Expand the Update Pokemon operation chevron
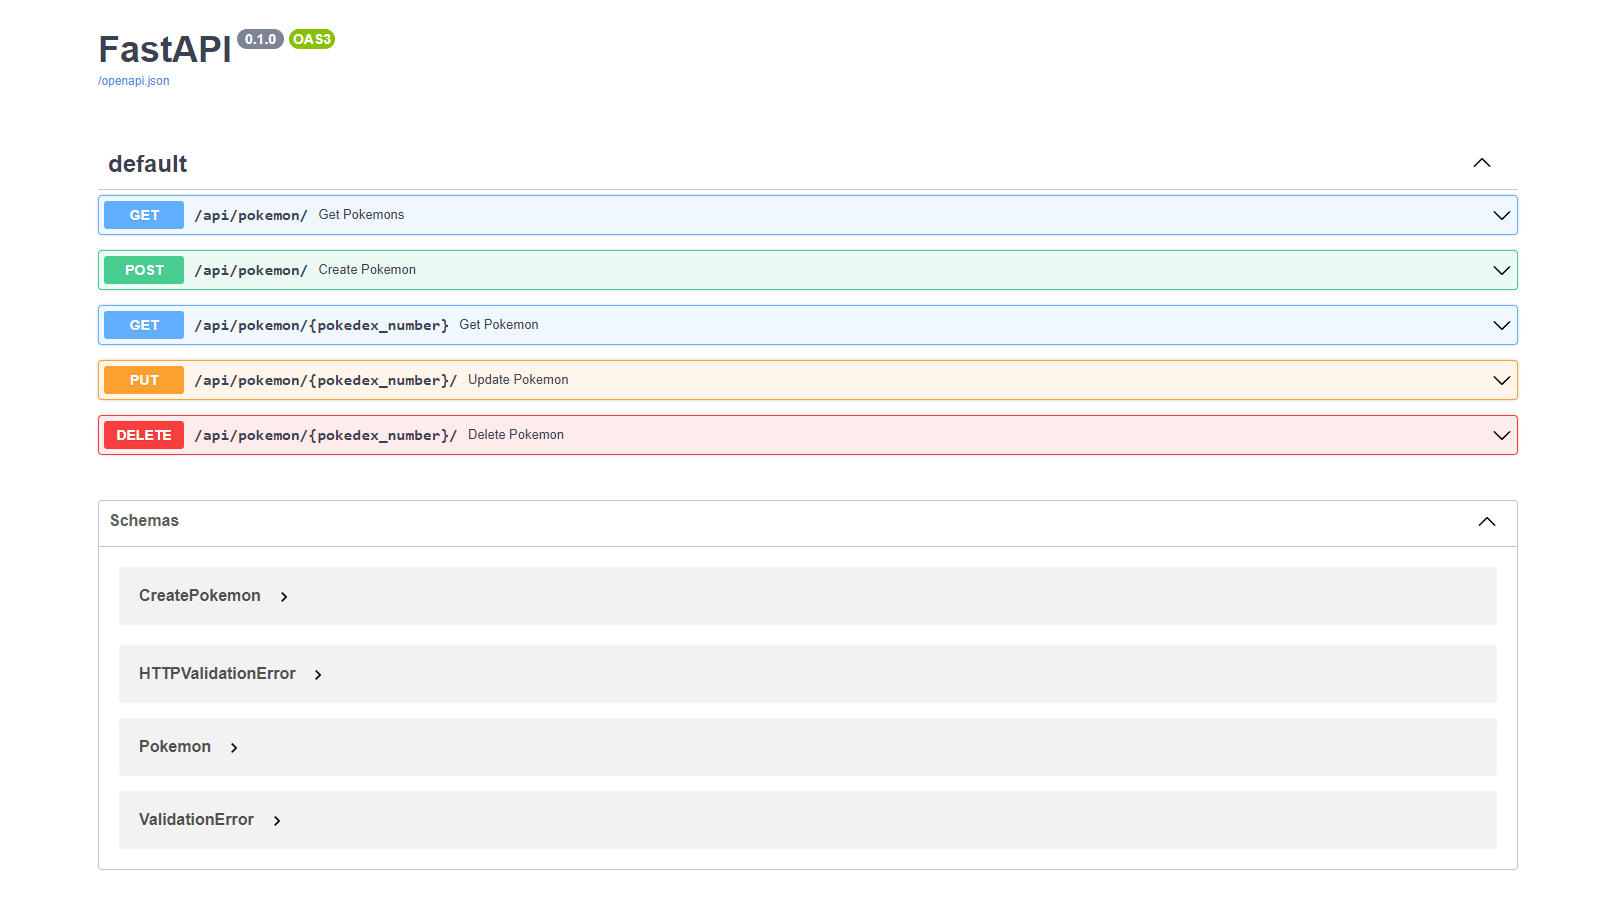1622x907 pixels. pos(1500,379)
